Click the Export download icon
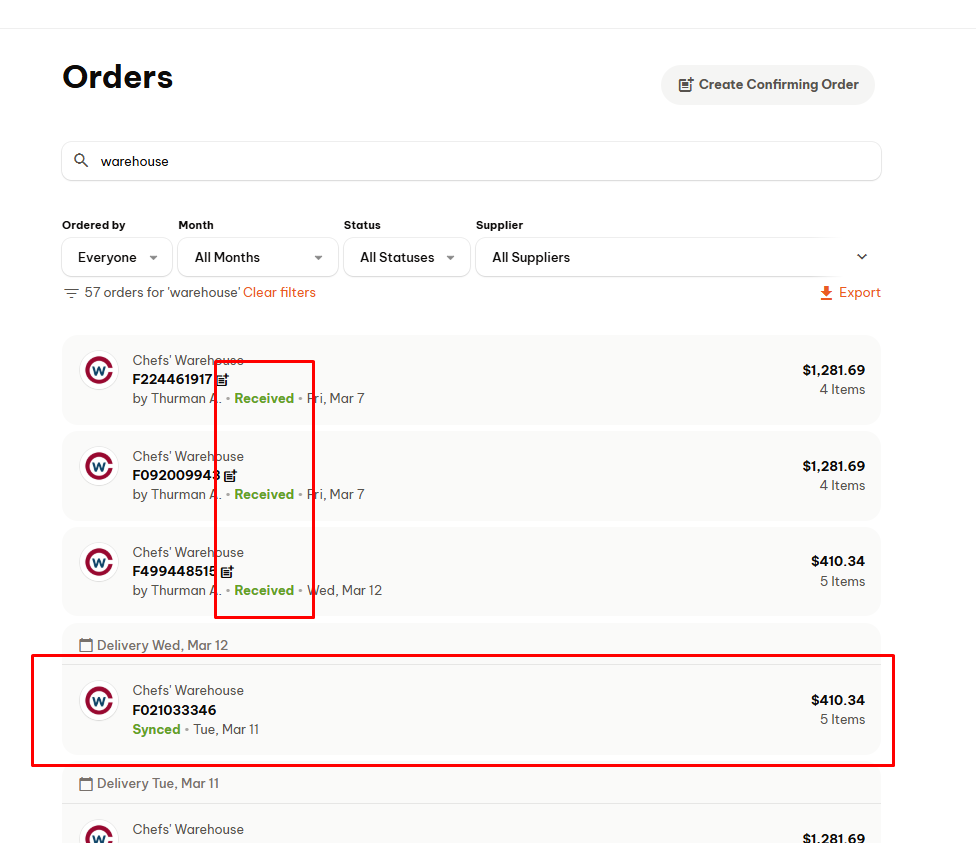 [826, 293]
